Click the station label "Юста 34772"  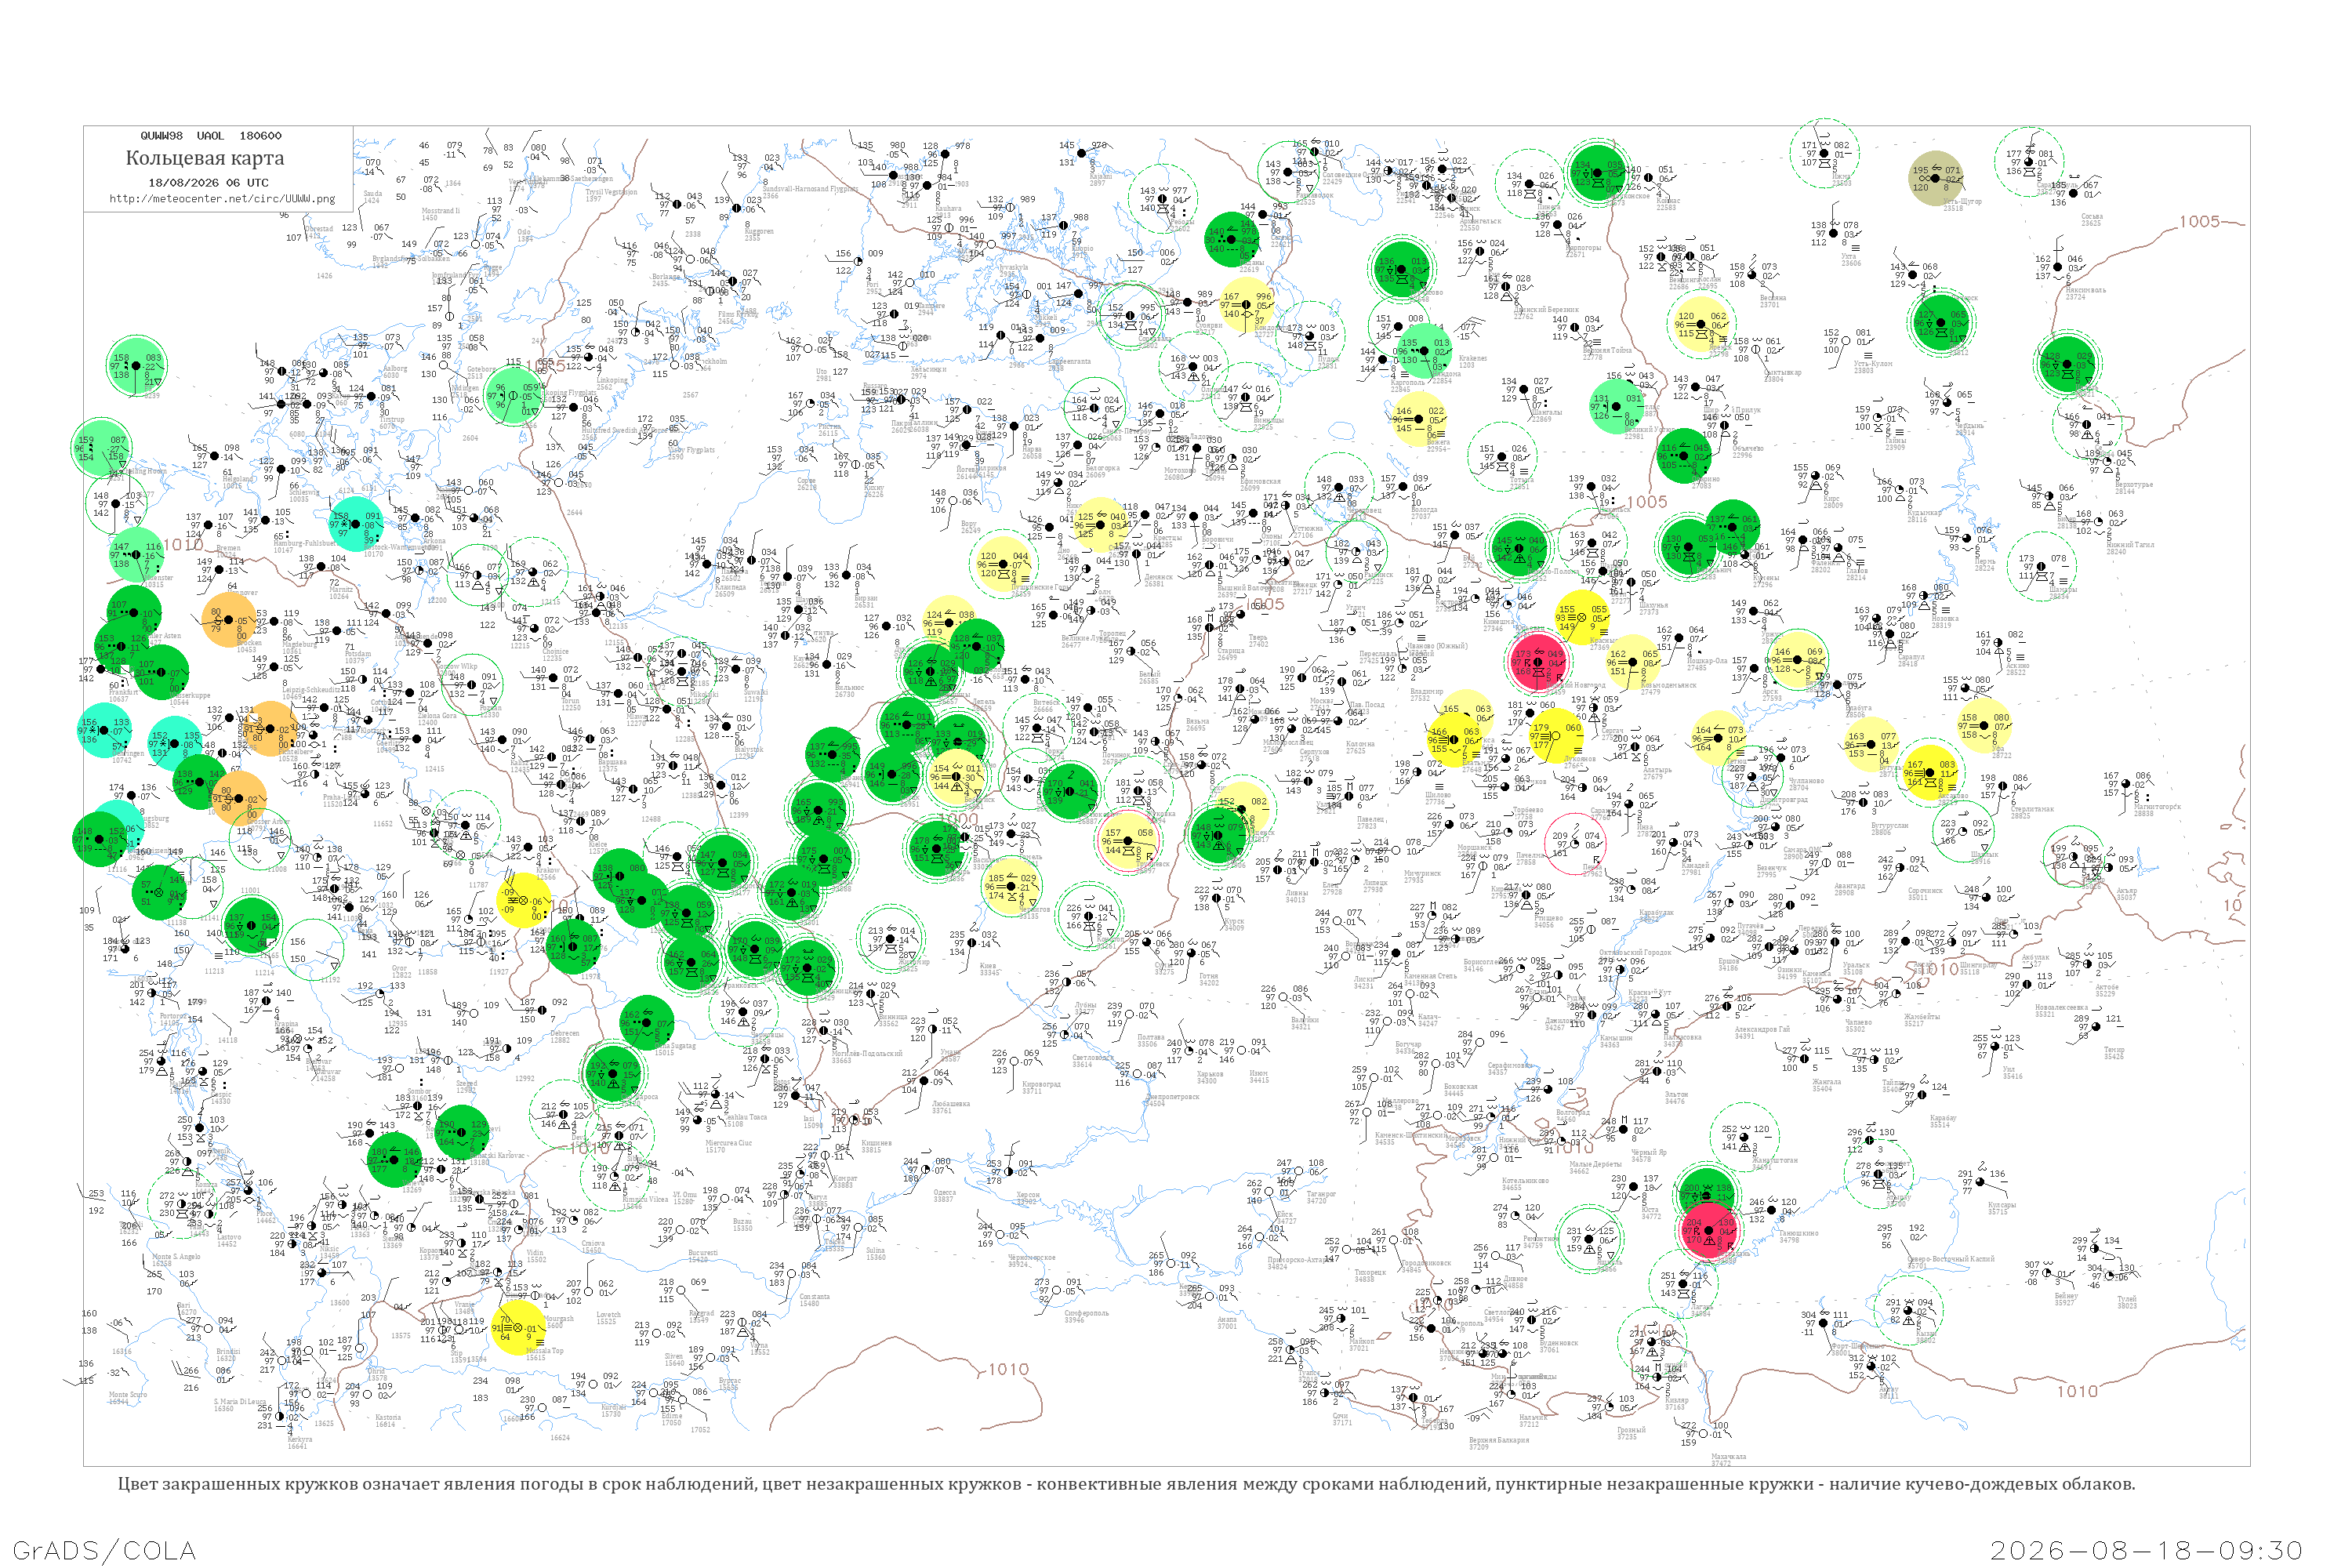[x=1651, y=1213]
